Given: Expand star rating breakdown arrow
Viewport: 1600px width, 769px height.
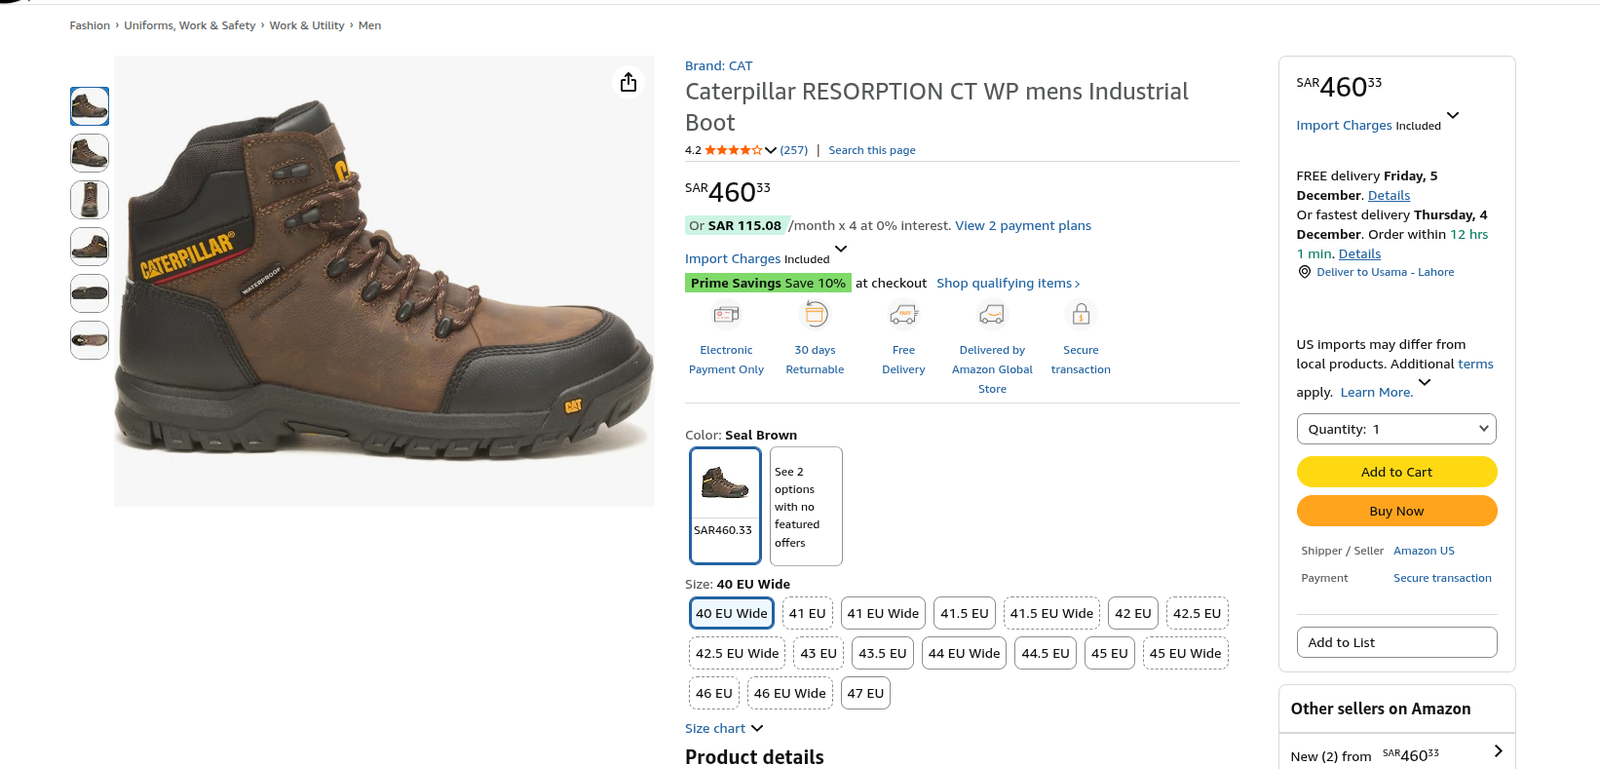Looking at the screenshot, I should (x=770, y=150).
